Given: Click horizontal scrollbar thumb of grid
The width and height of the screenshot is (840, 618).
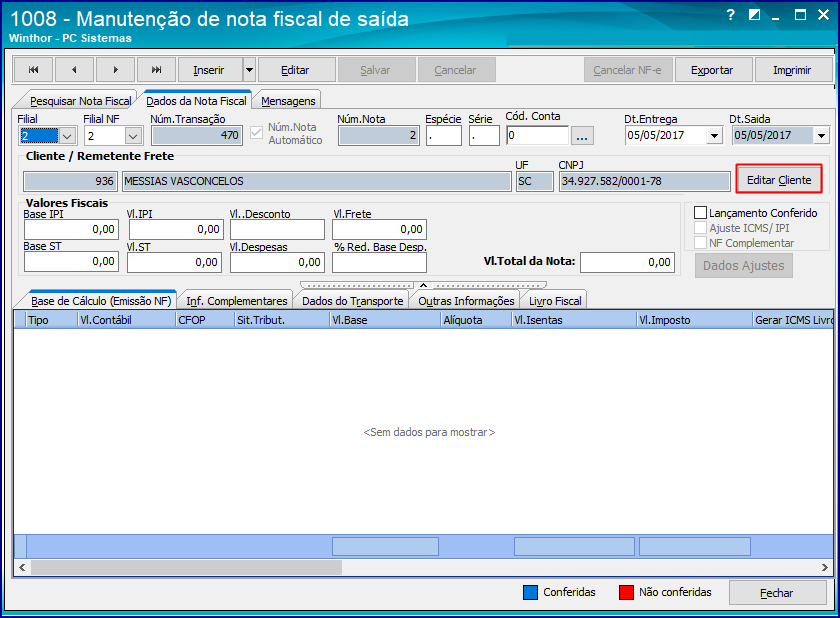Looking at the screenshot, I should (186, 567).
